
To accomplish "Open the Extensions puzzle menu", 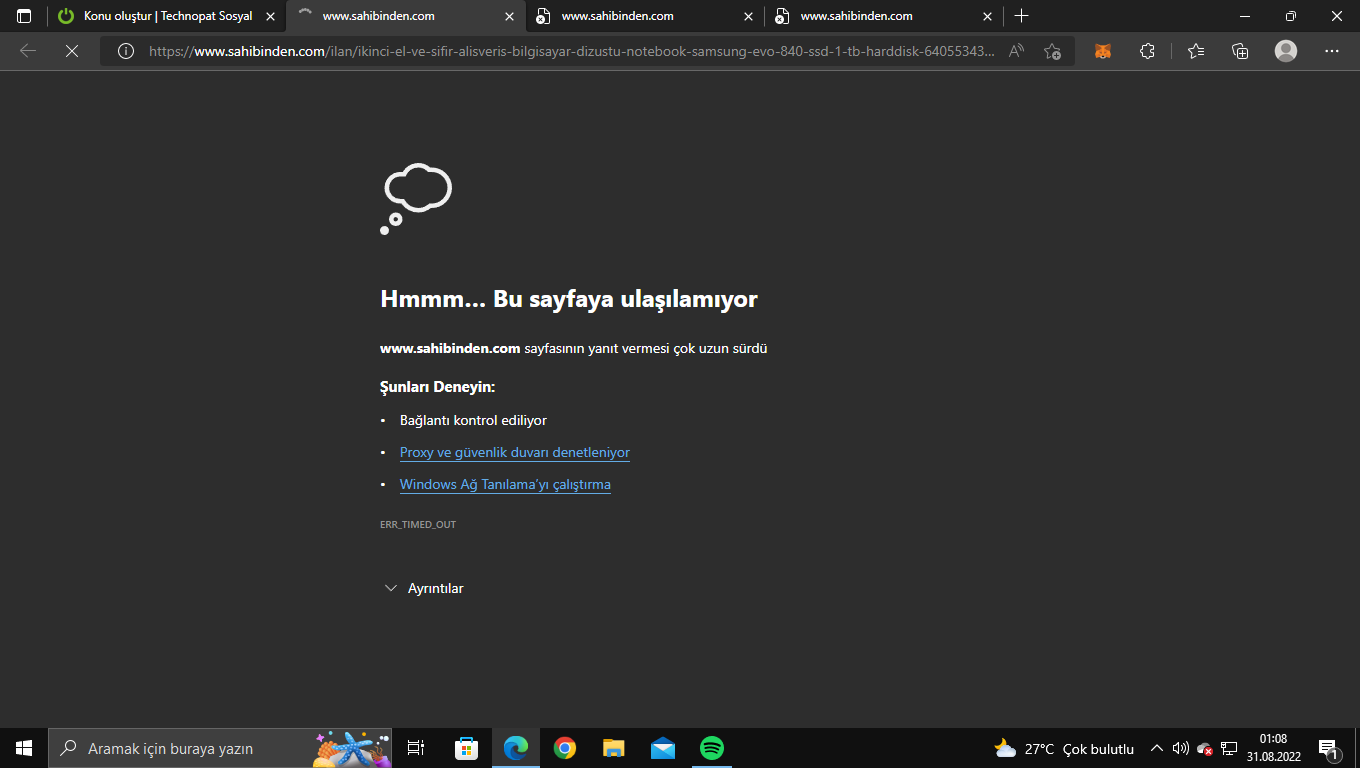I will pos(1147,51).
